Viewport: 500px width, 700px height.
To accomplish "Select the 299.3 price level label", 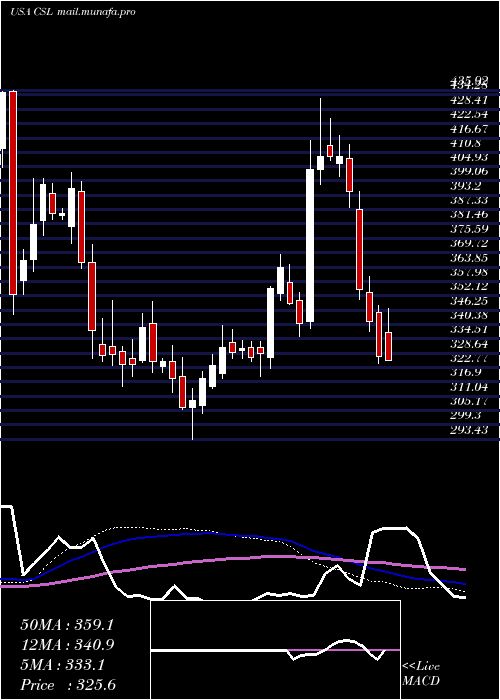I will click(x=465, y=415).
